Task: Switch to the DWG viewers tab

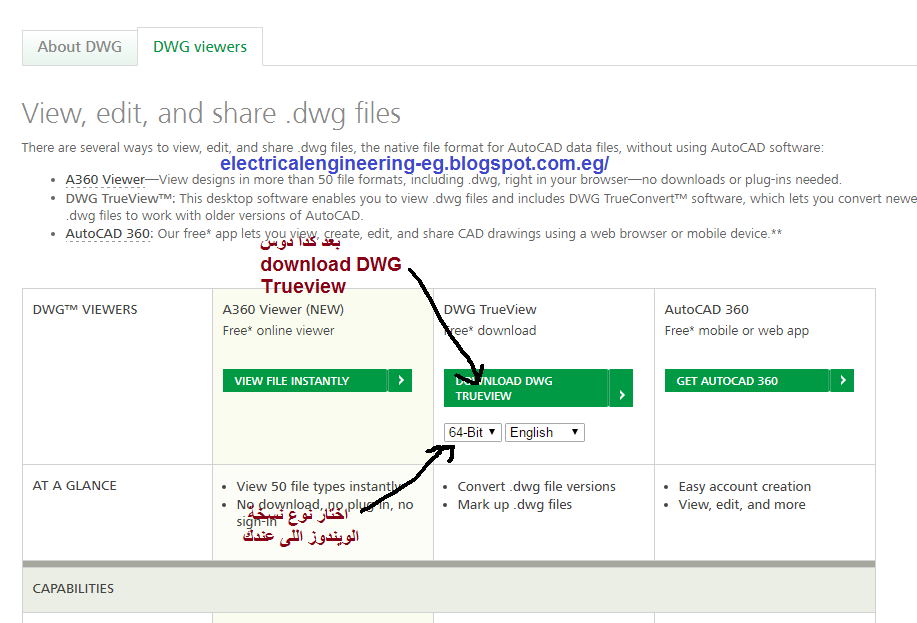Action: point(199,46)
